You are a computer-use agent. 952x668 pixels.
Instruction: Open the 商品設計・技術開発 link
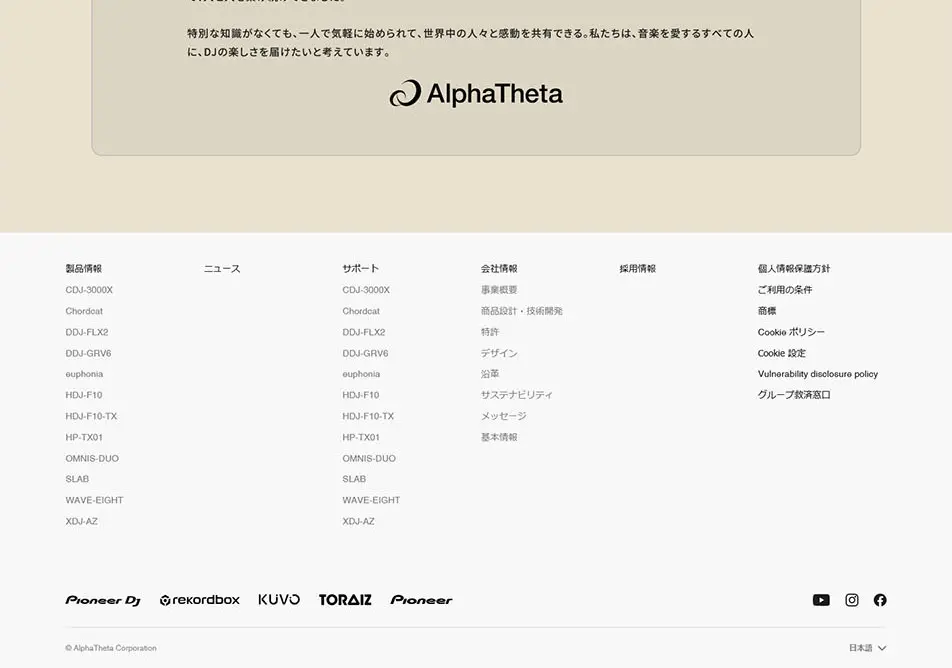[522, 311]
